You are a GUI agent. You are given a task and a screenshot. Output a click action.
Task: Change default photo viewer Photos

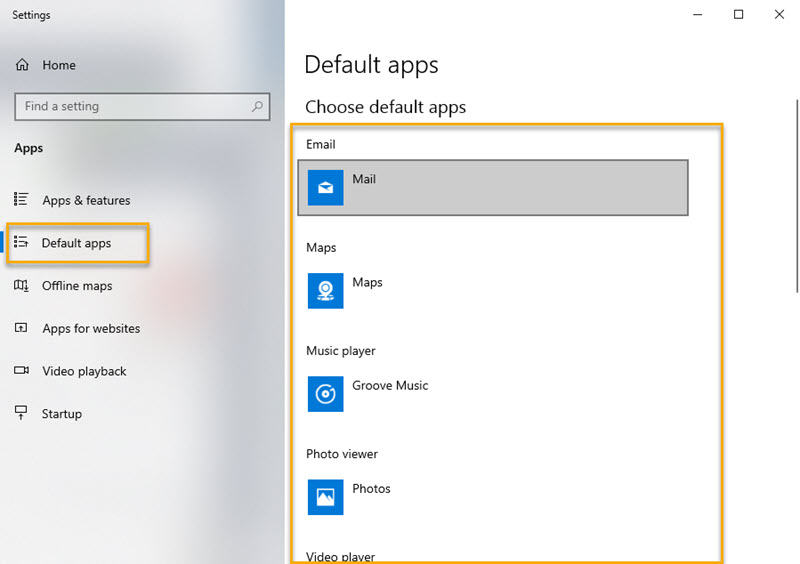(493, 497)
